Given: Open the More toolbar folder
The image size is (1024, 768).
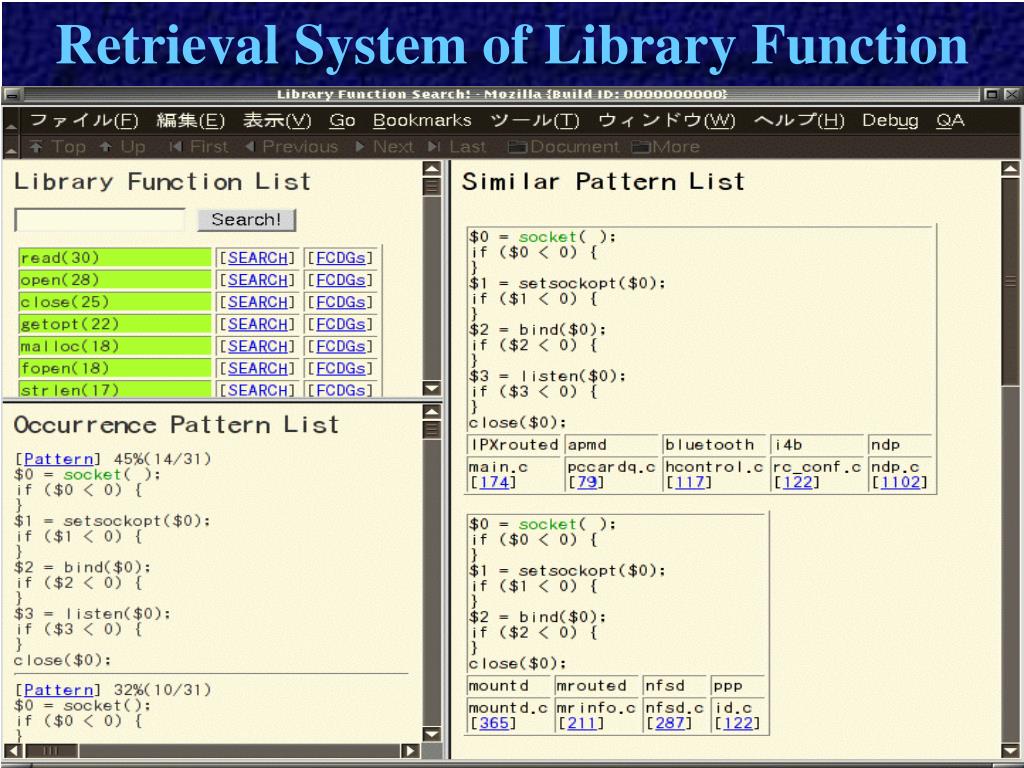Looking at the screenshot, I should [x=665, y=147].
